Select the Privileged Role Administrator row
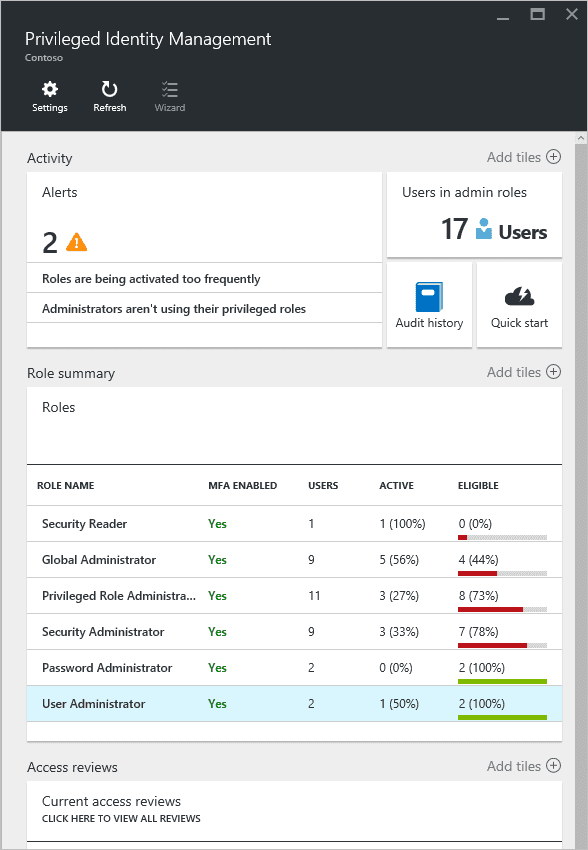Image resolution: width=588 pixels, height=850 pixels. point(294,596)
